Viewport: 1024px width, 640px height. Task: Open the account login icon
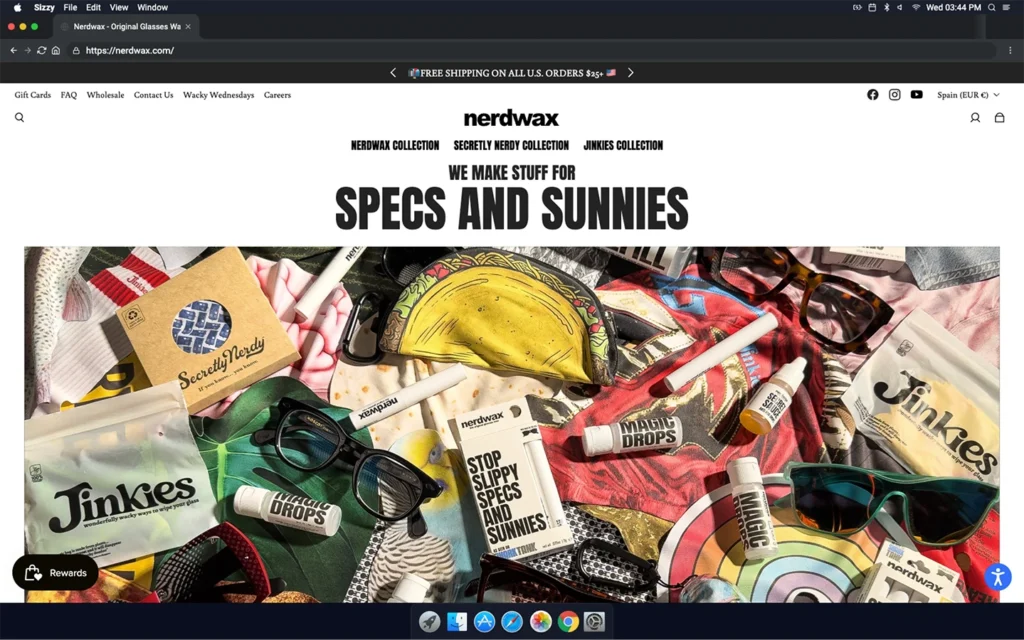pos(975,118)
